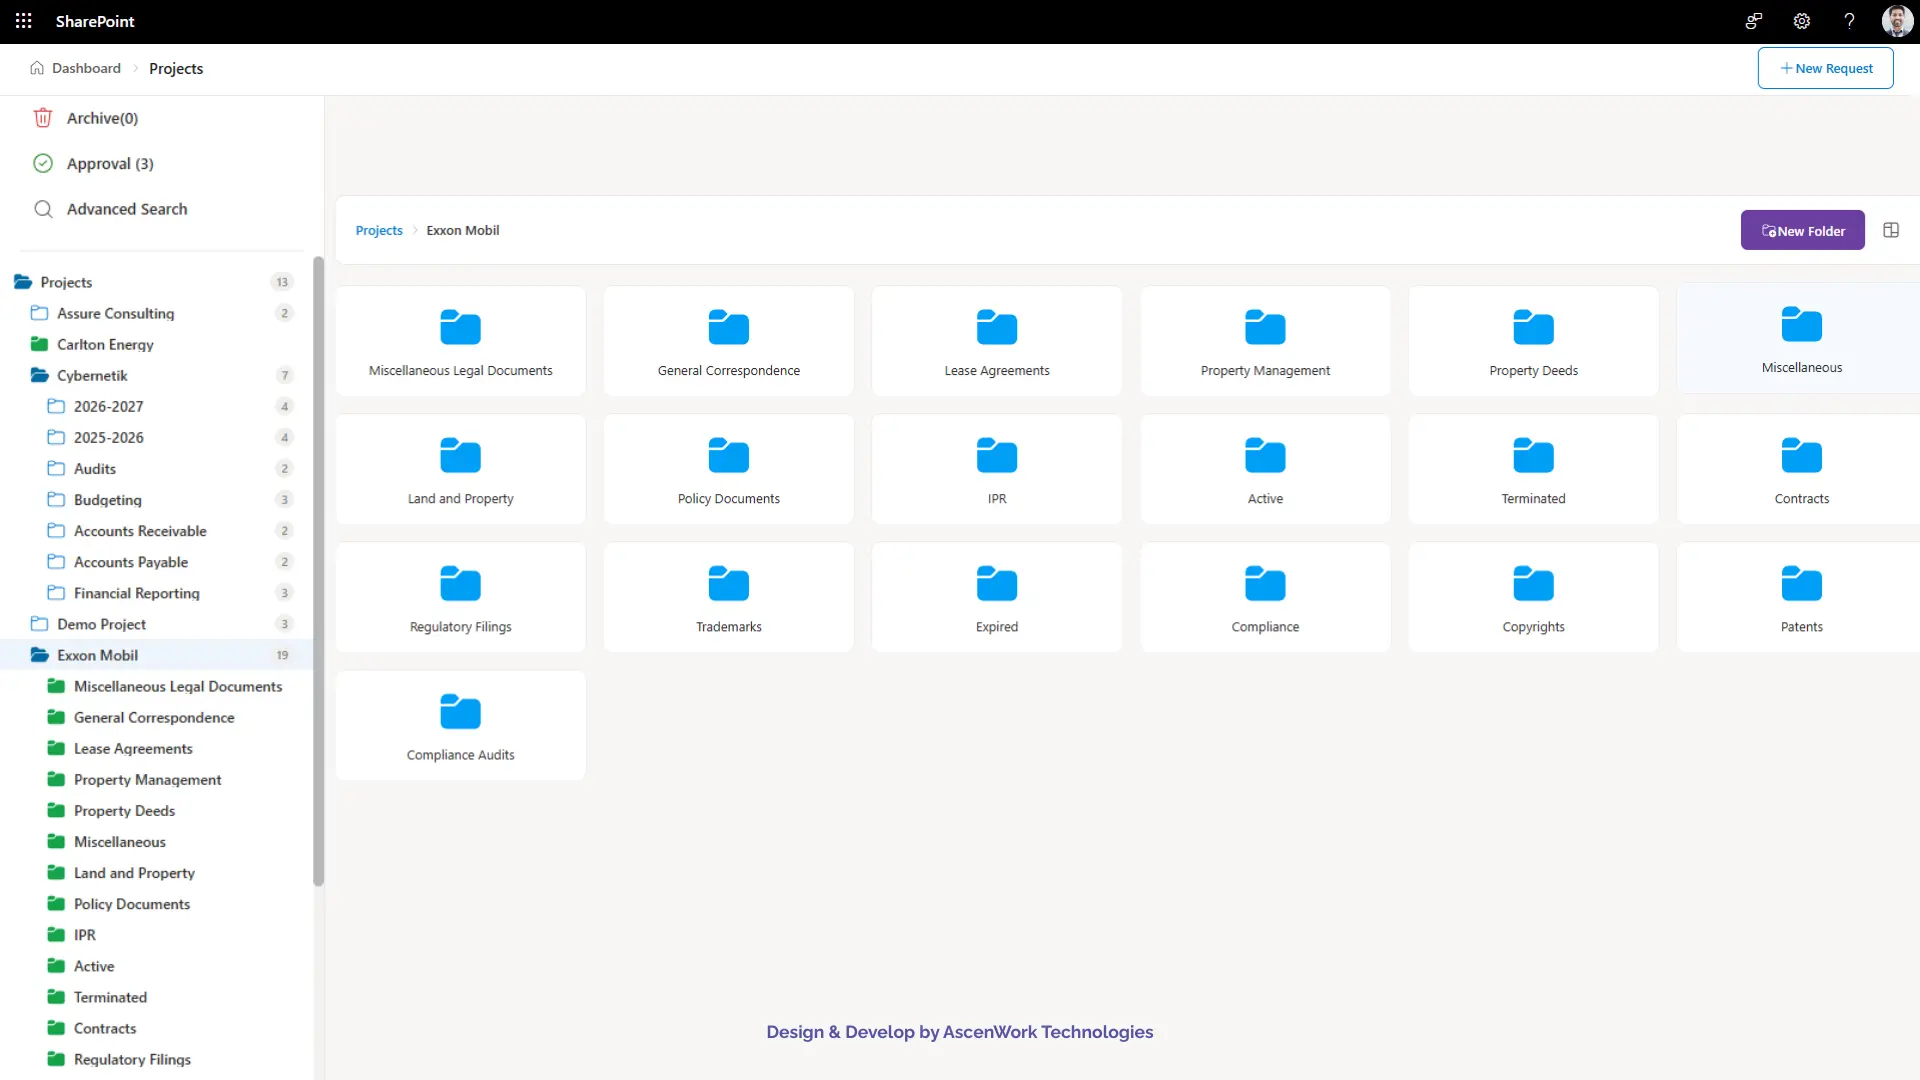Screen dimensions: 1920x1080
Task: Click the Exxon Mobil breadcrumb text
Action: pyautogui.click(x=462, y=230)
